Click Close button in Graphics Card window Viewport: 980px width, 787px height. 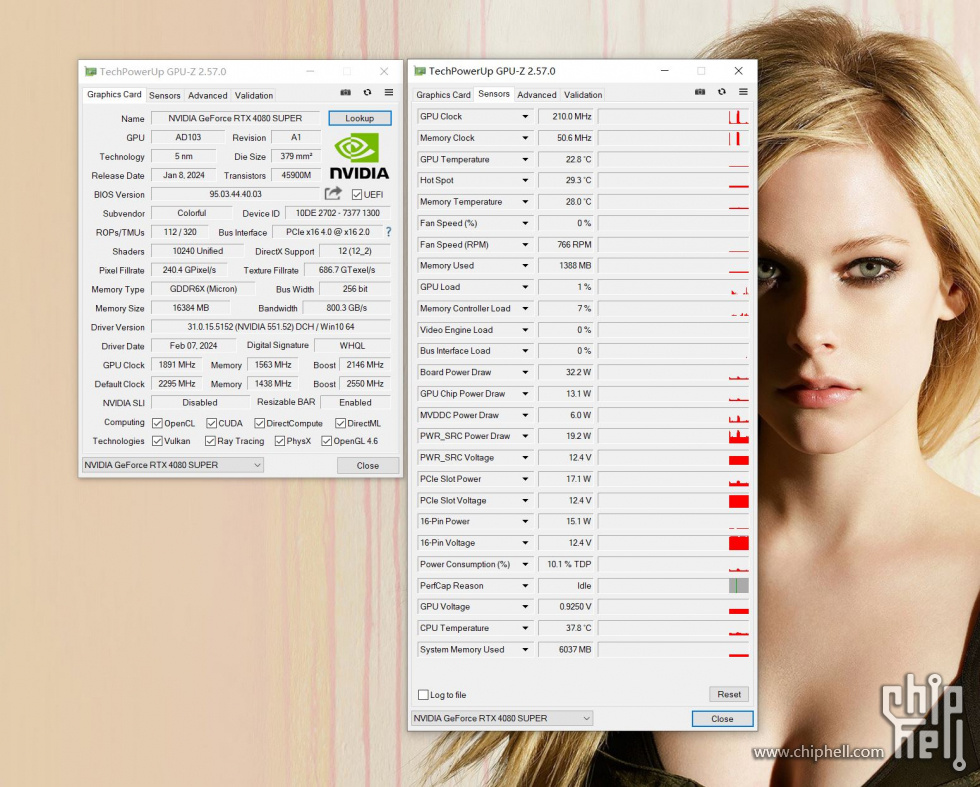tap(368, 466)
